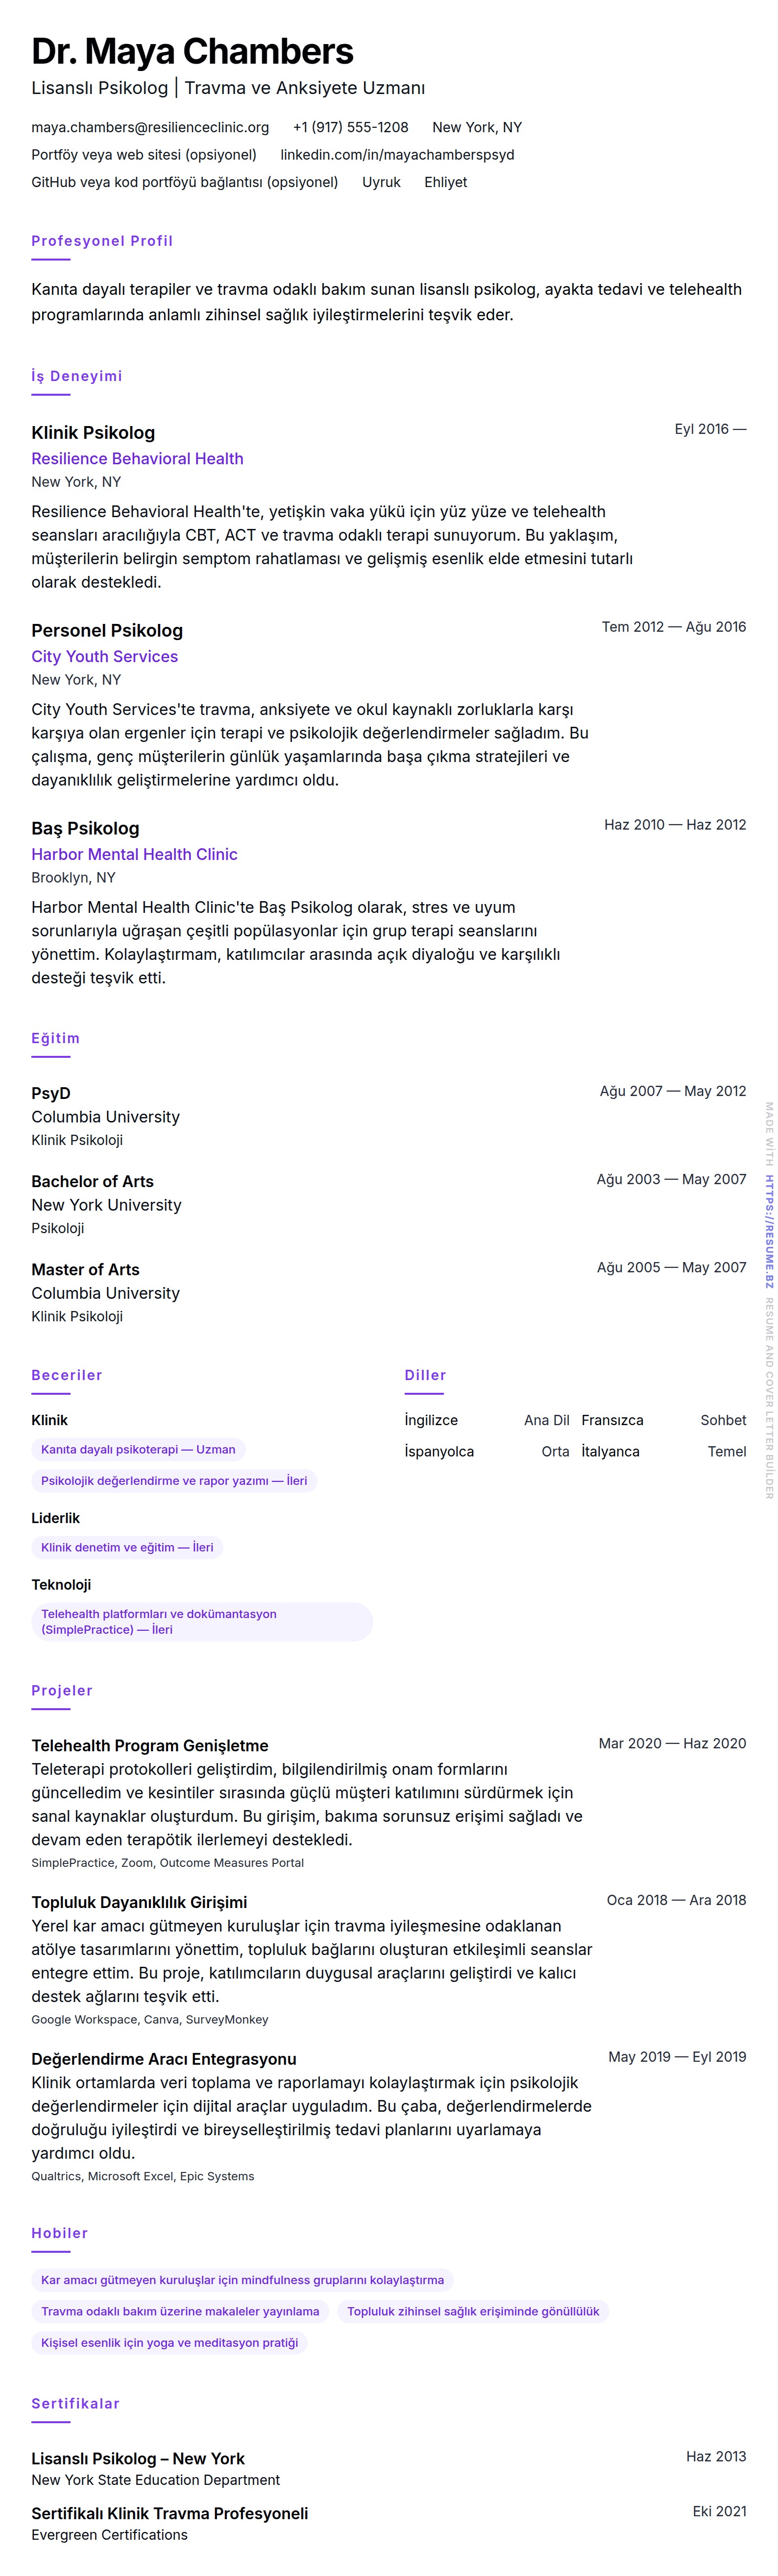Viewport: 778px width, 2576px height.
Task: Click the Dr. Maya Chambers name heading
Action: coord(192,51)
